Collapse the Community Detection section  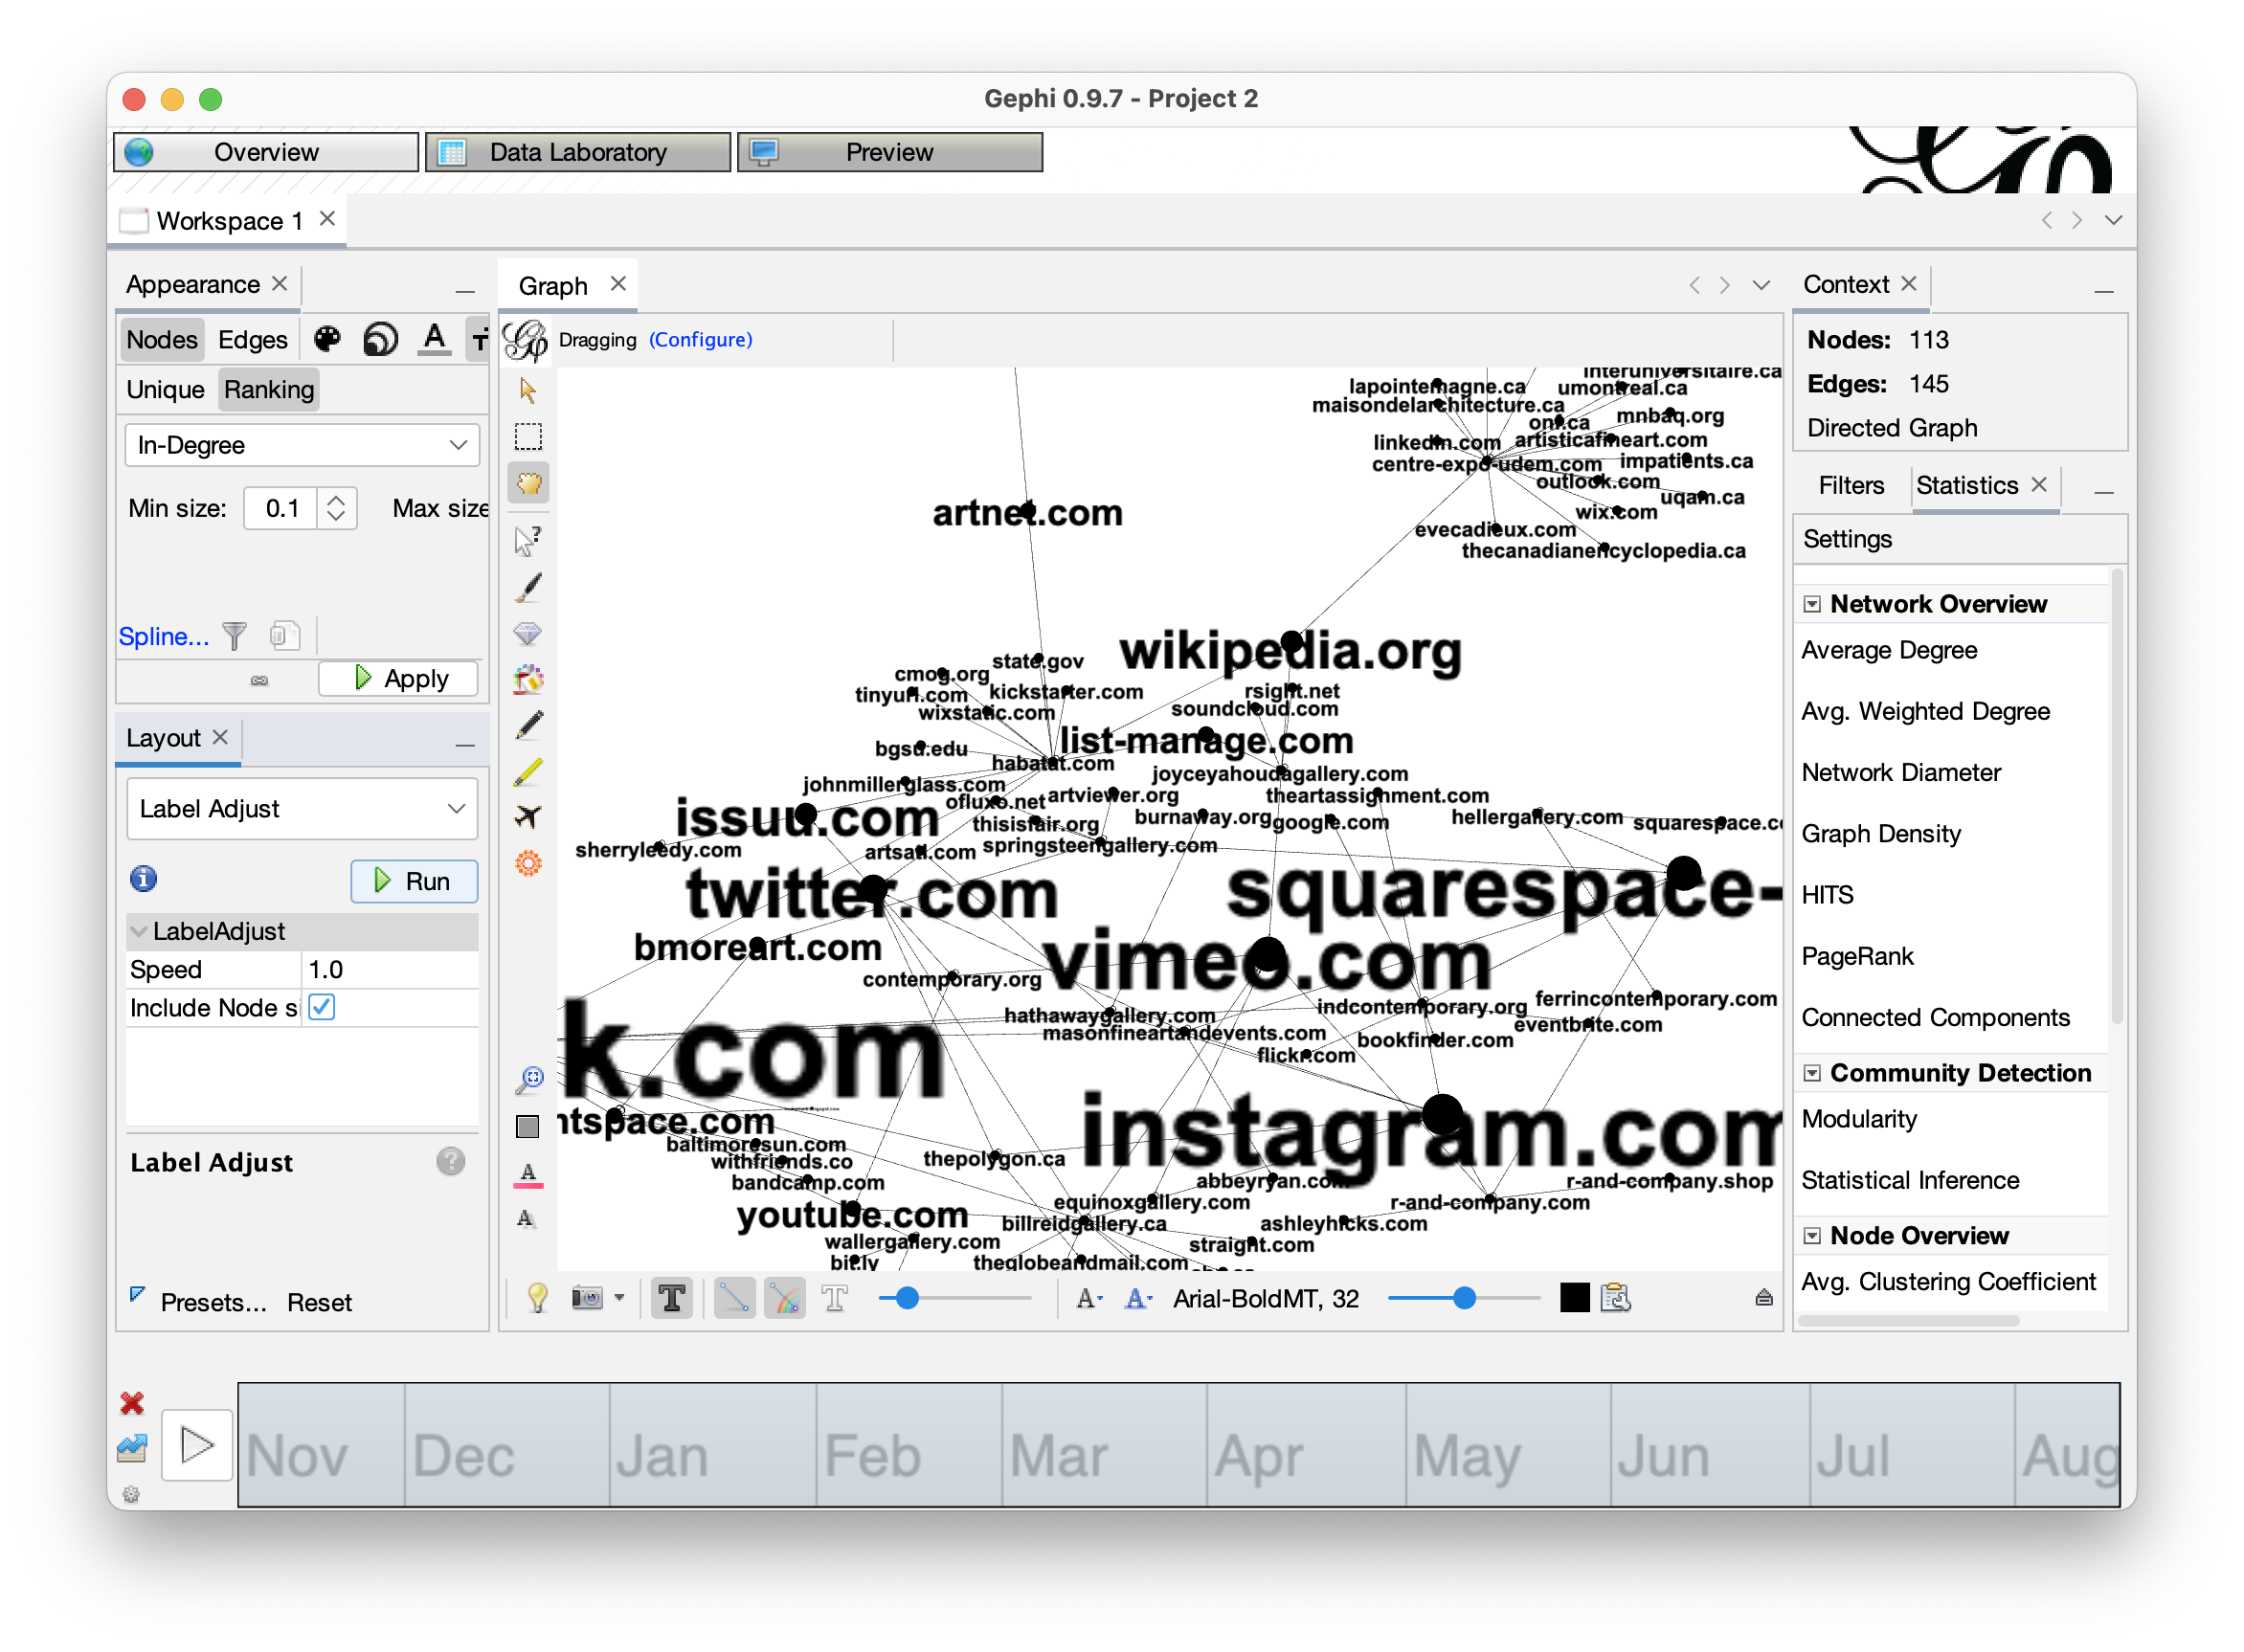tap(1811, 1073)
